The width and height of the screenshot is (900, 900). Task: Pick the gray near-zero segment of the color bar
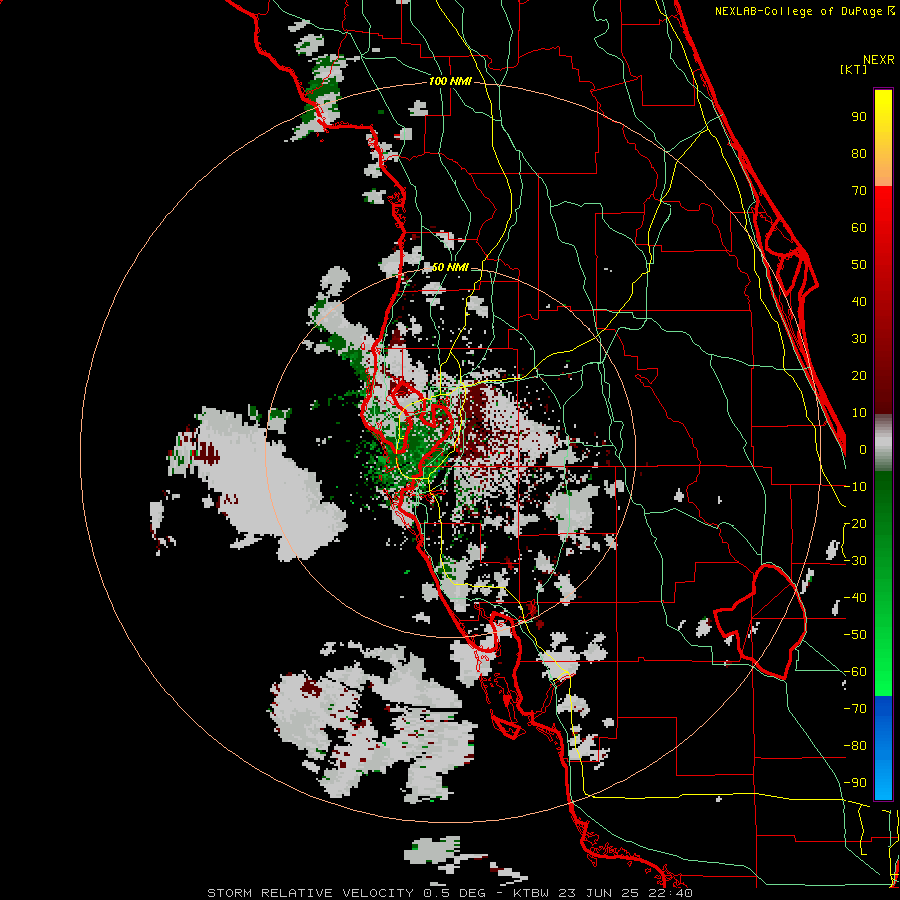pyautogui.click(x=883, y=442)
